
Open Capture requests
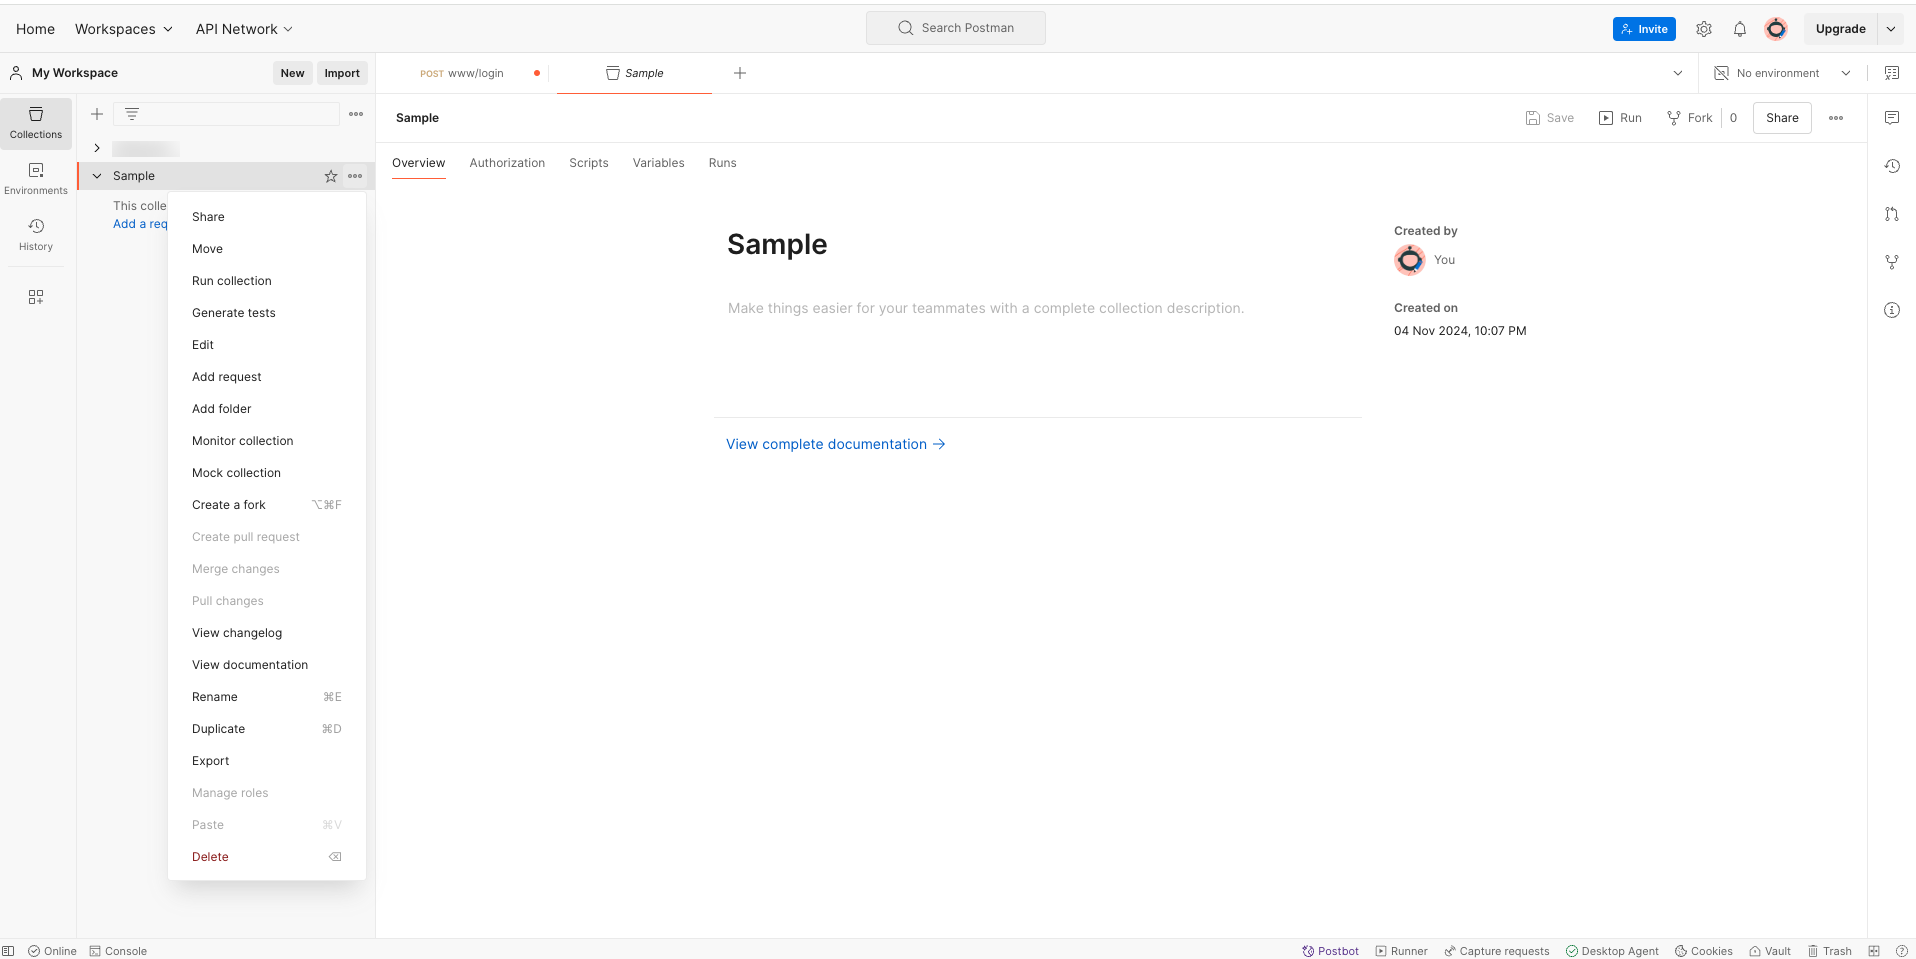point(1496,951)
